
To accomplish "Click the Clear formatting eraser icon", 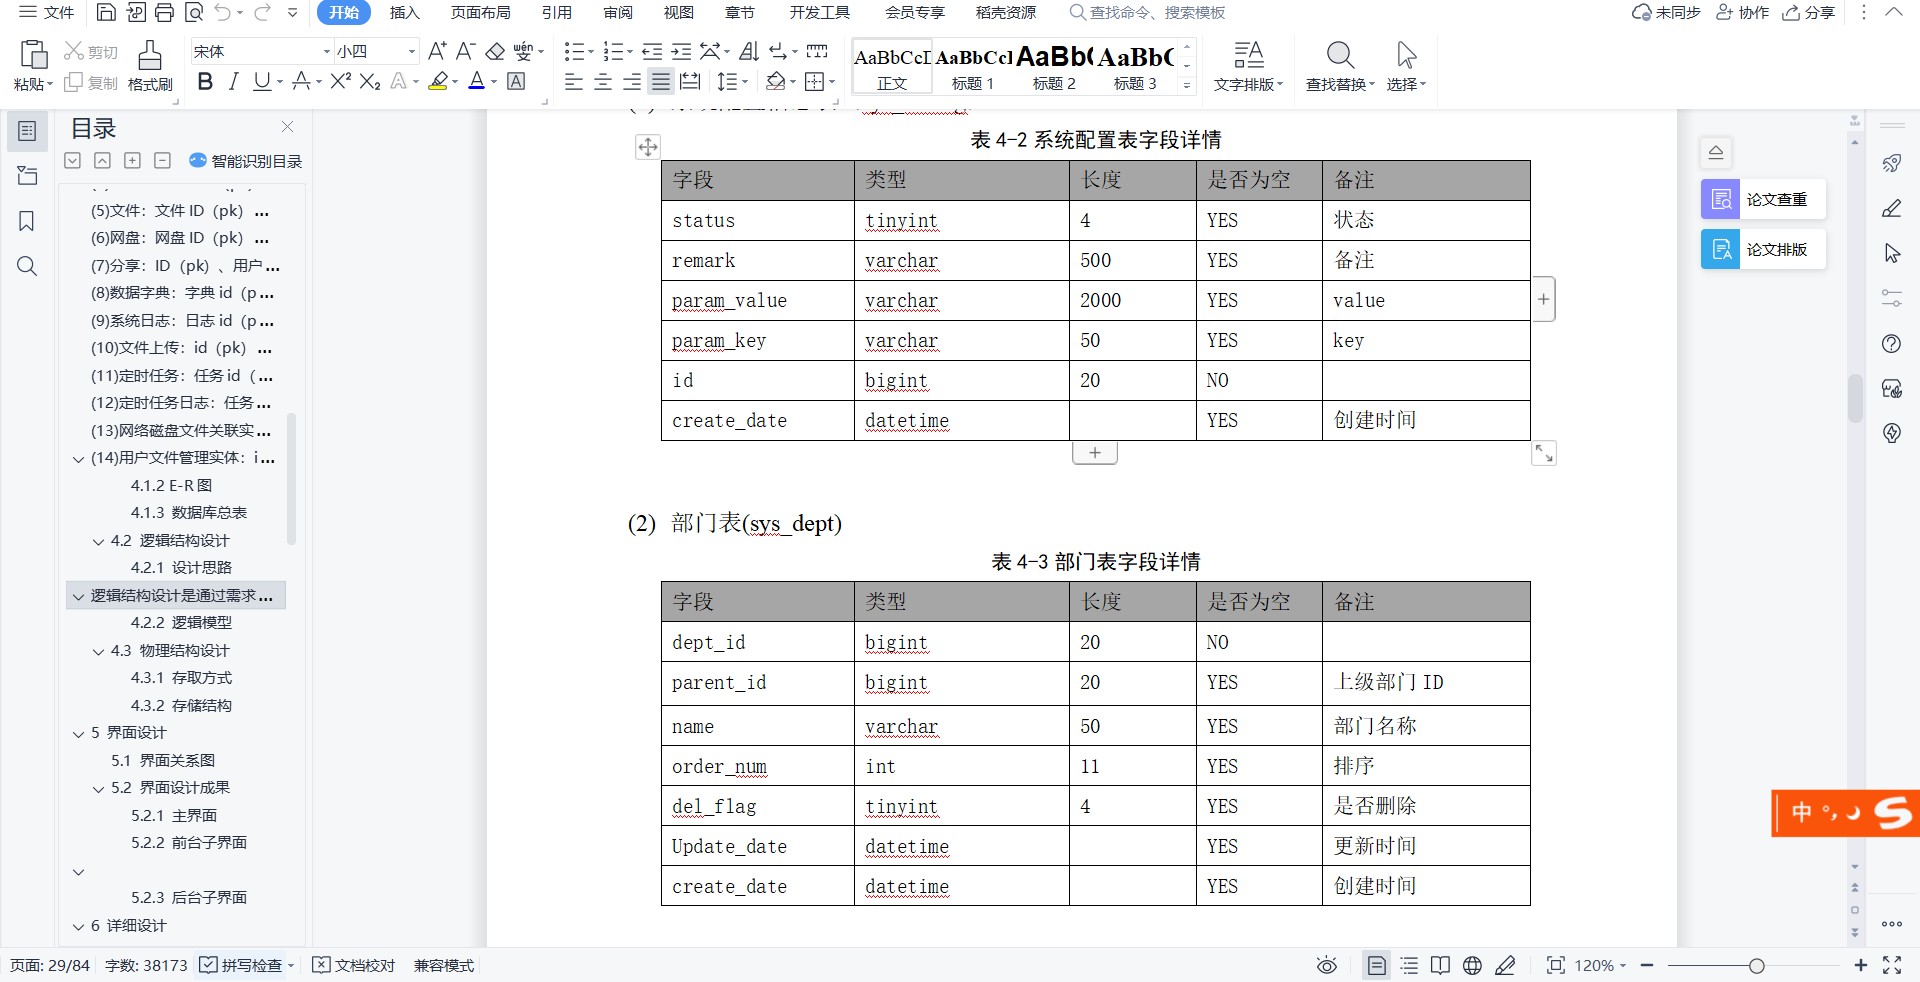I will pos(495,51).
